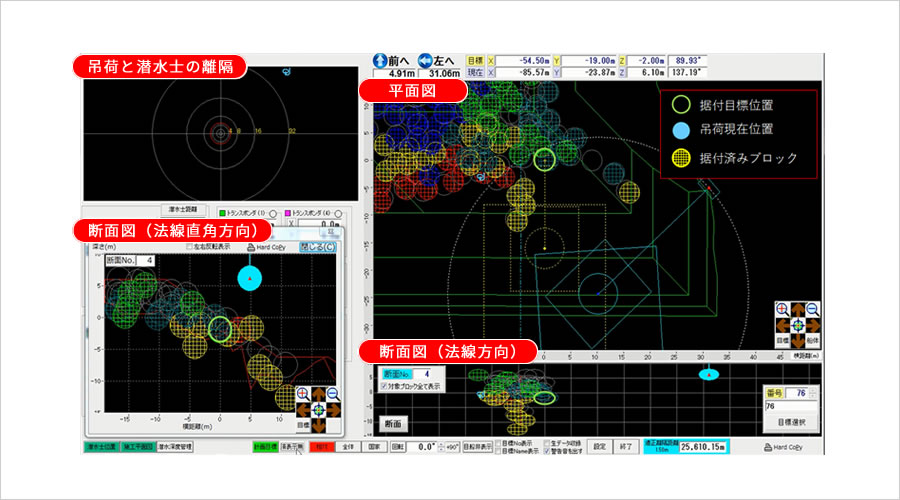Click the 目標非表示 button
Image resolution: width=900 pixels, height=500 pixels.
point(478,447)
